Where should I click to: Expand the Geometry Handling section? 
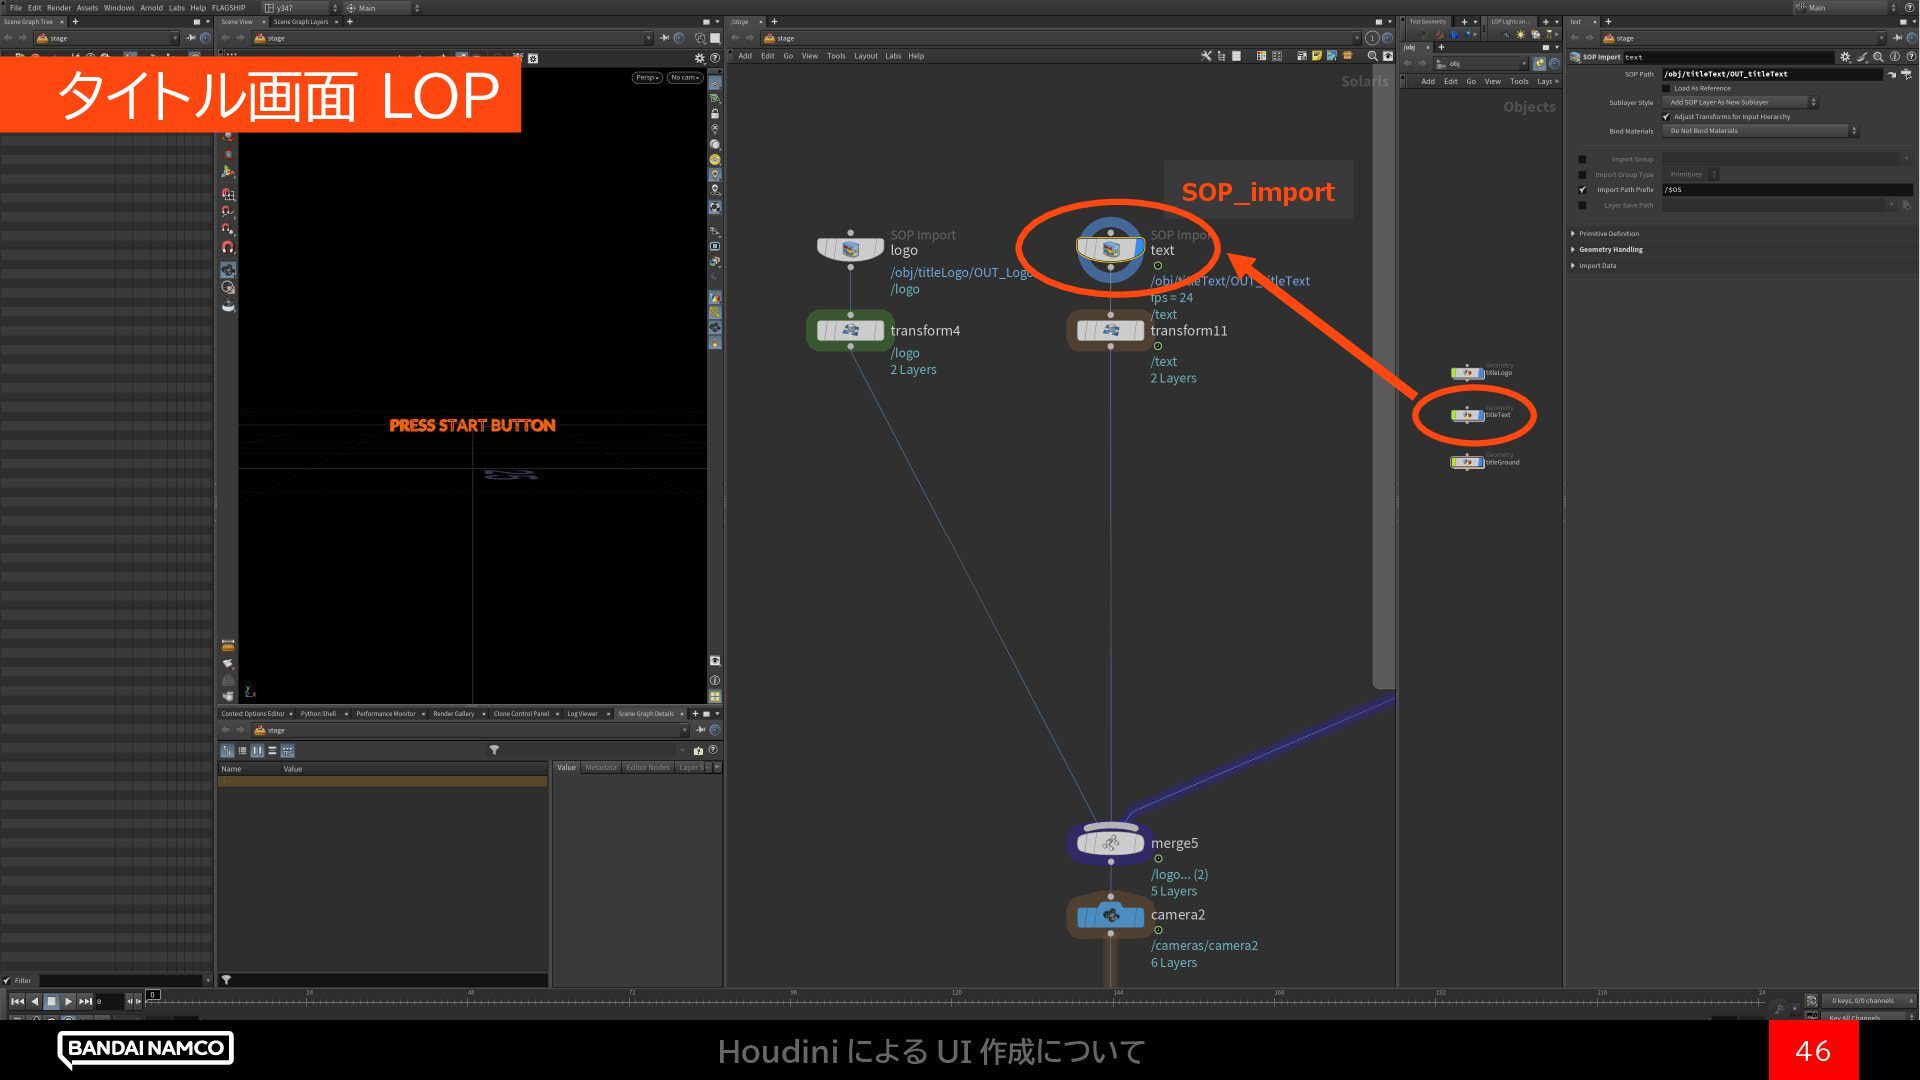[x=1610, y=250]
